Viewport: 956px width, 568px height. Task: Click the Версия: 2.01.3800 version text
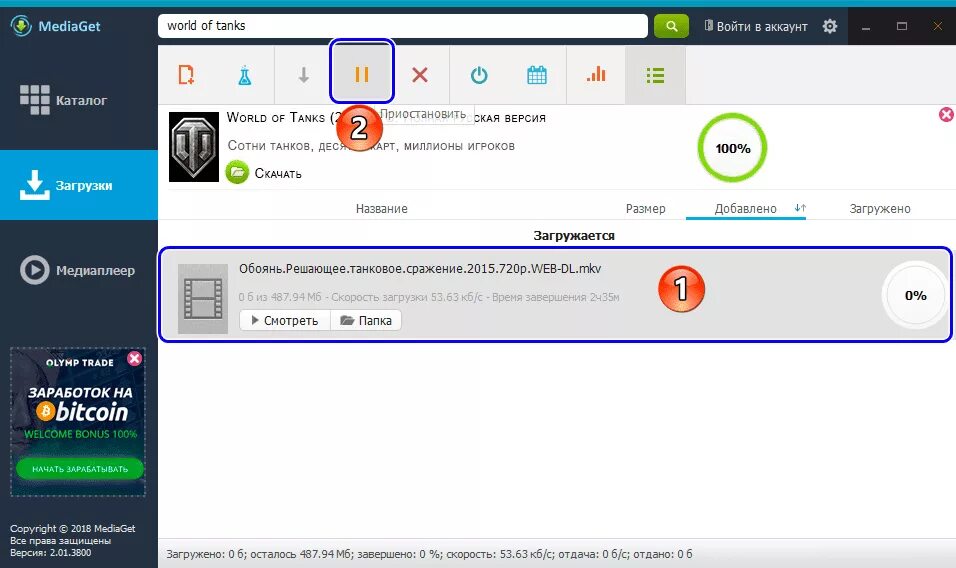pyautogui.click(x=51, y=553)
